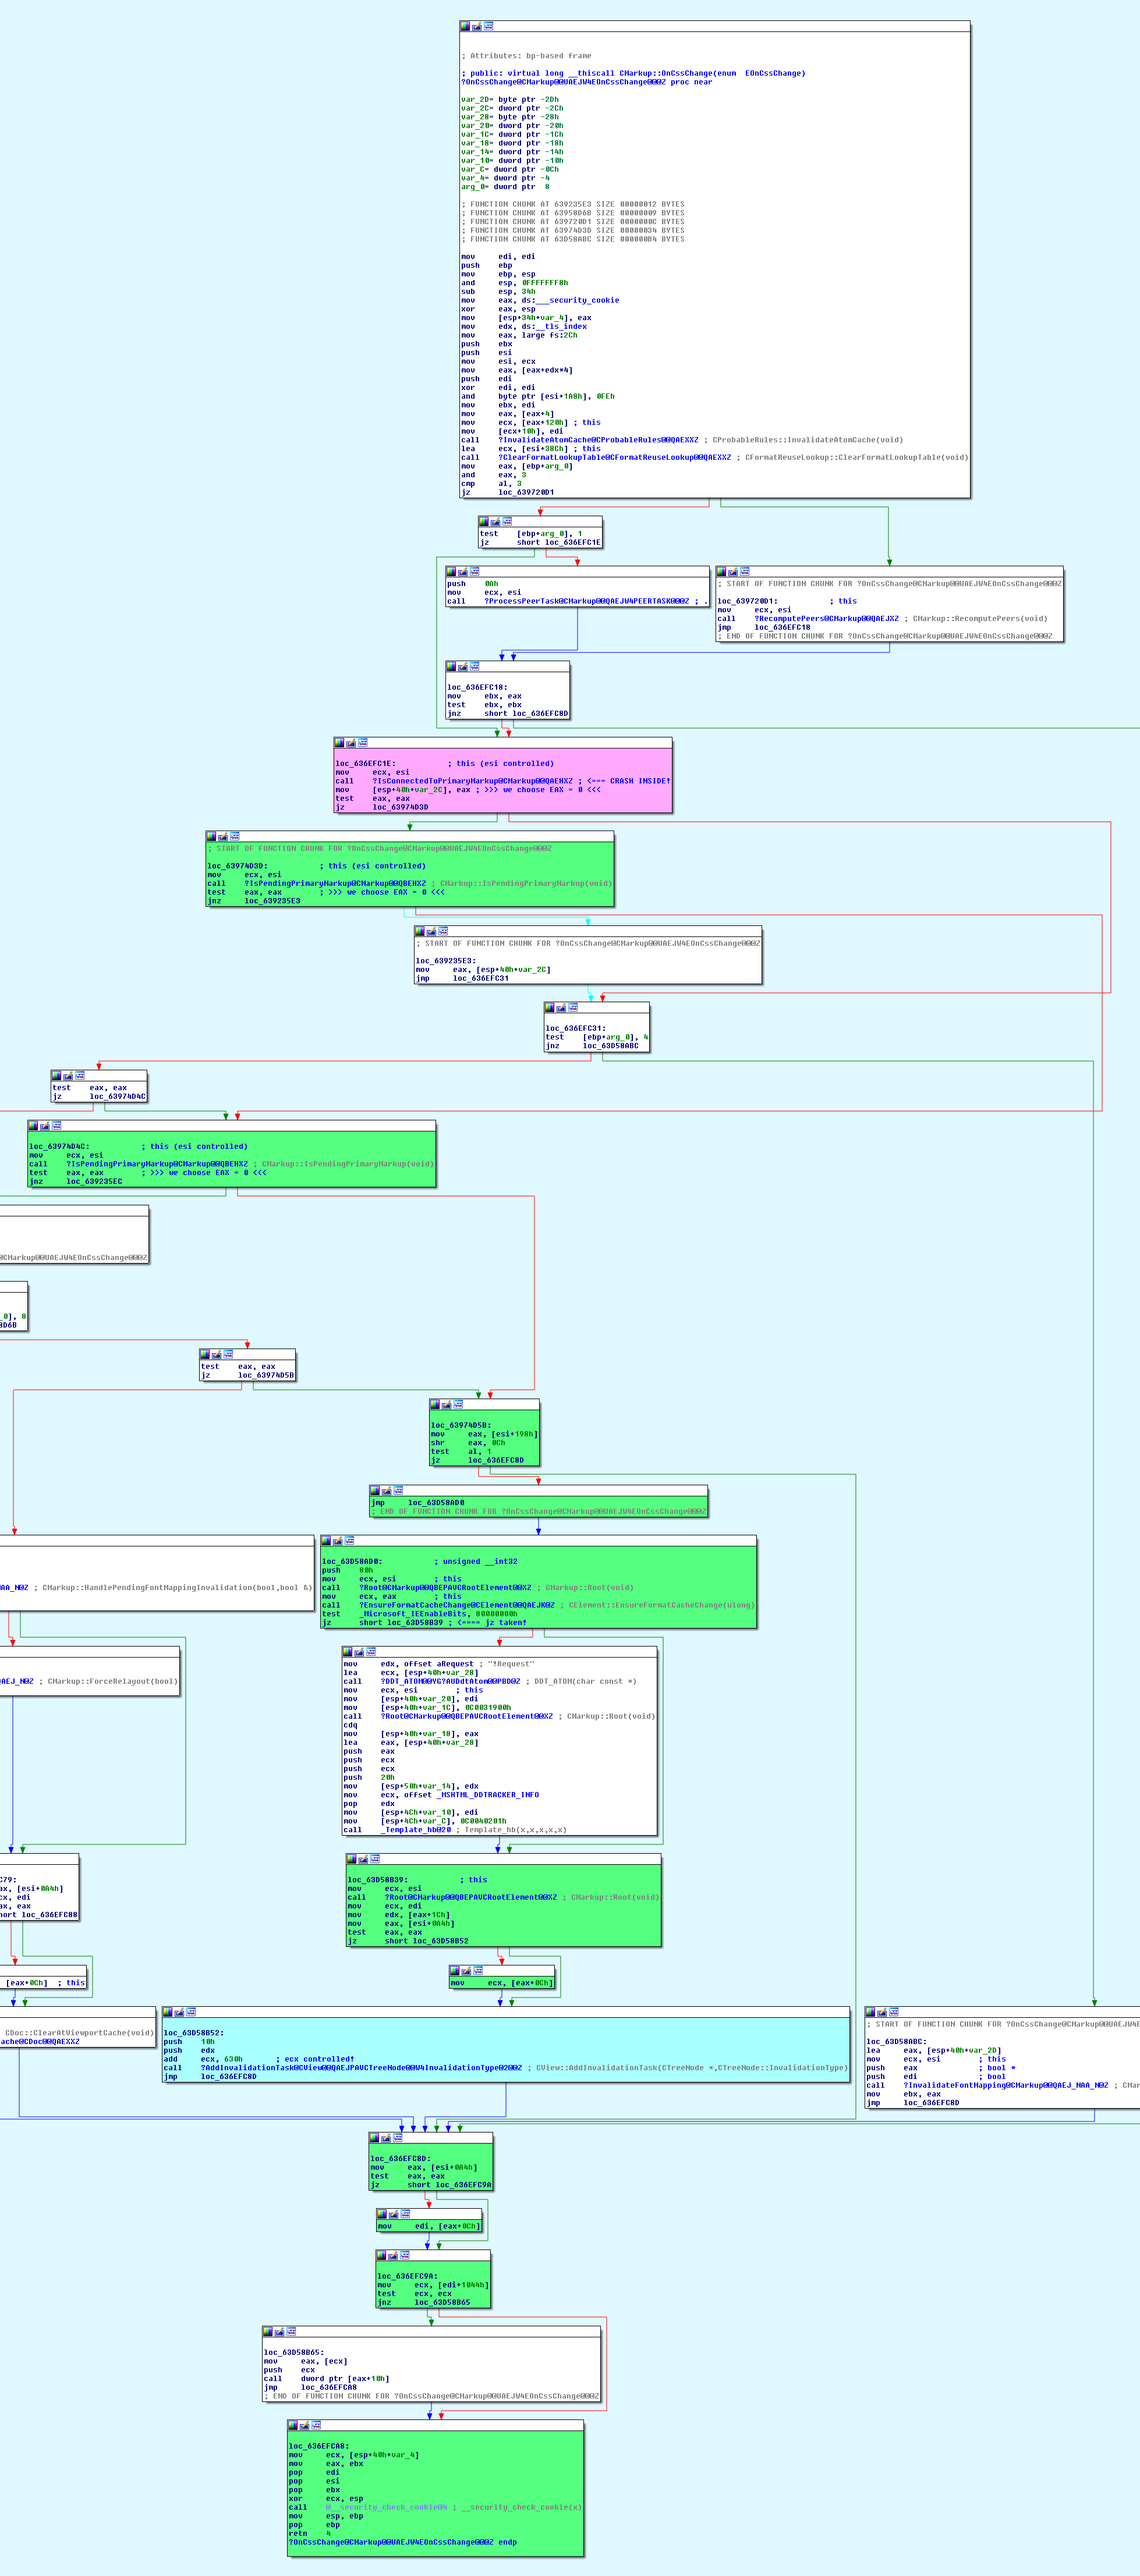Click the color icon on the loc_636EFC18 node
Viewport: 1140px width, 2576px height.
(x=451, y=666)
